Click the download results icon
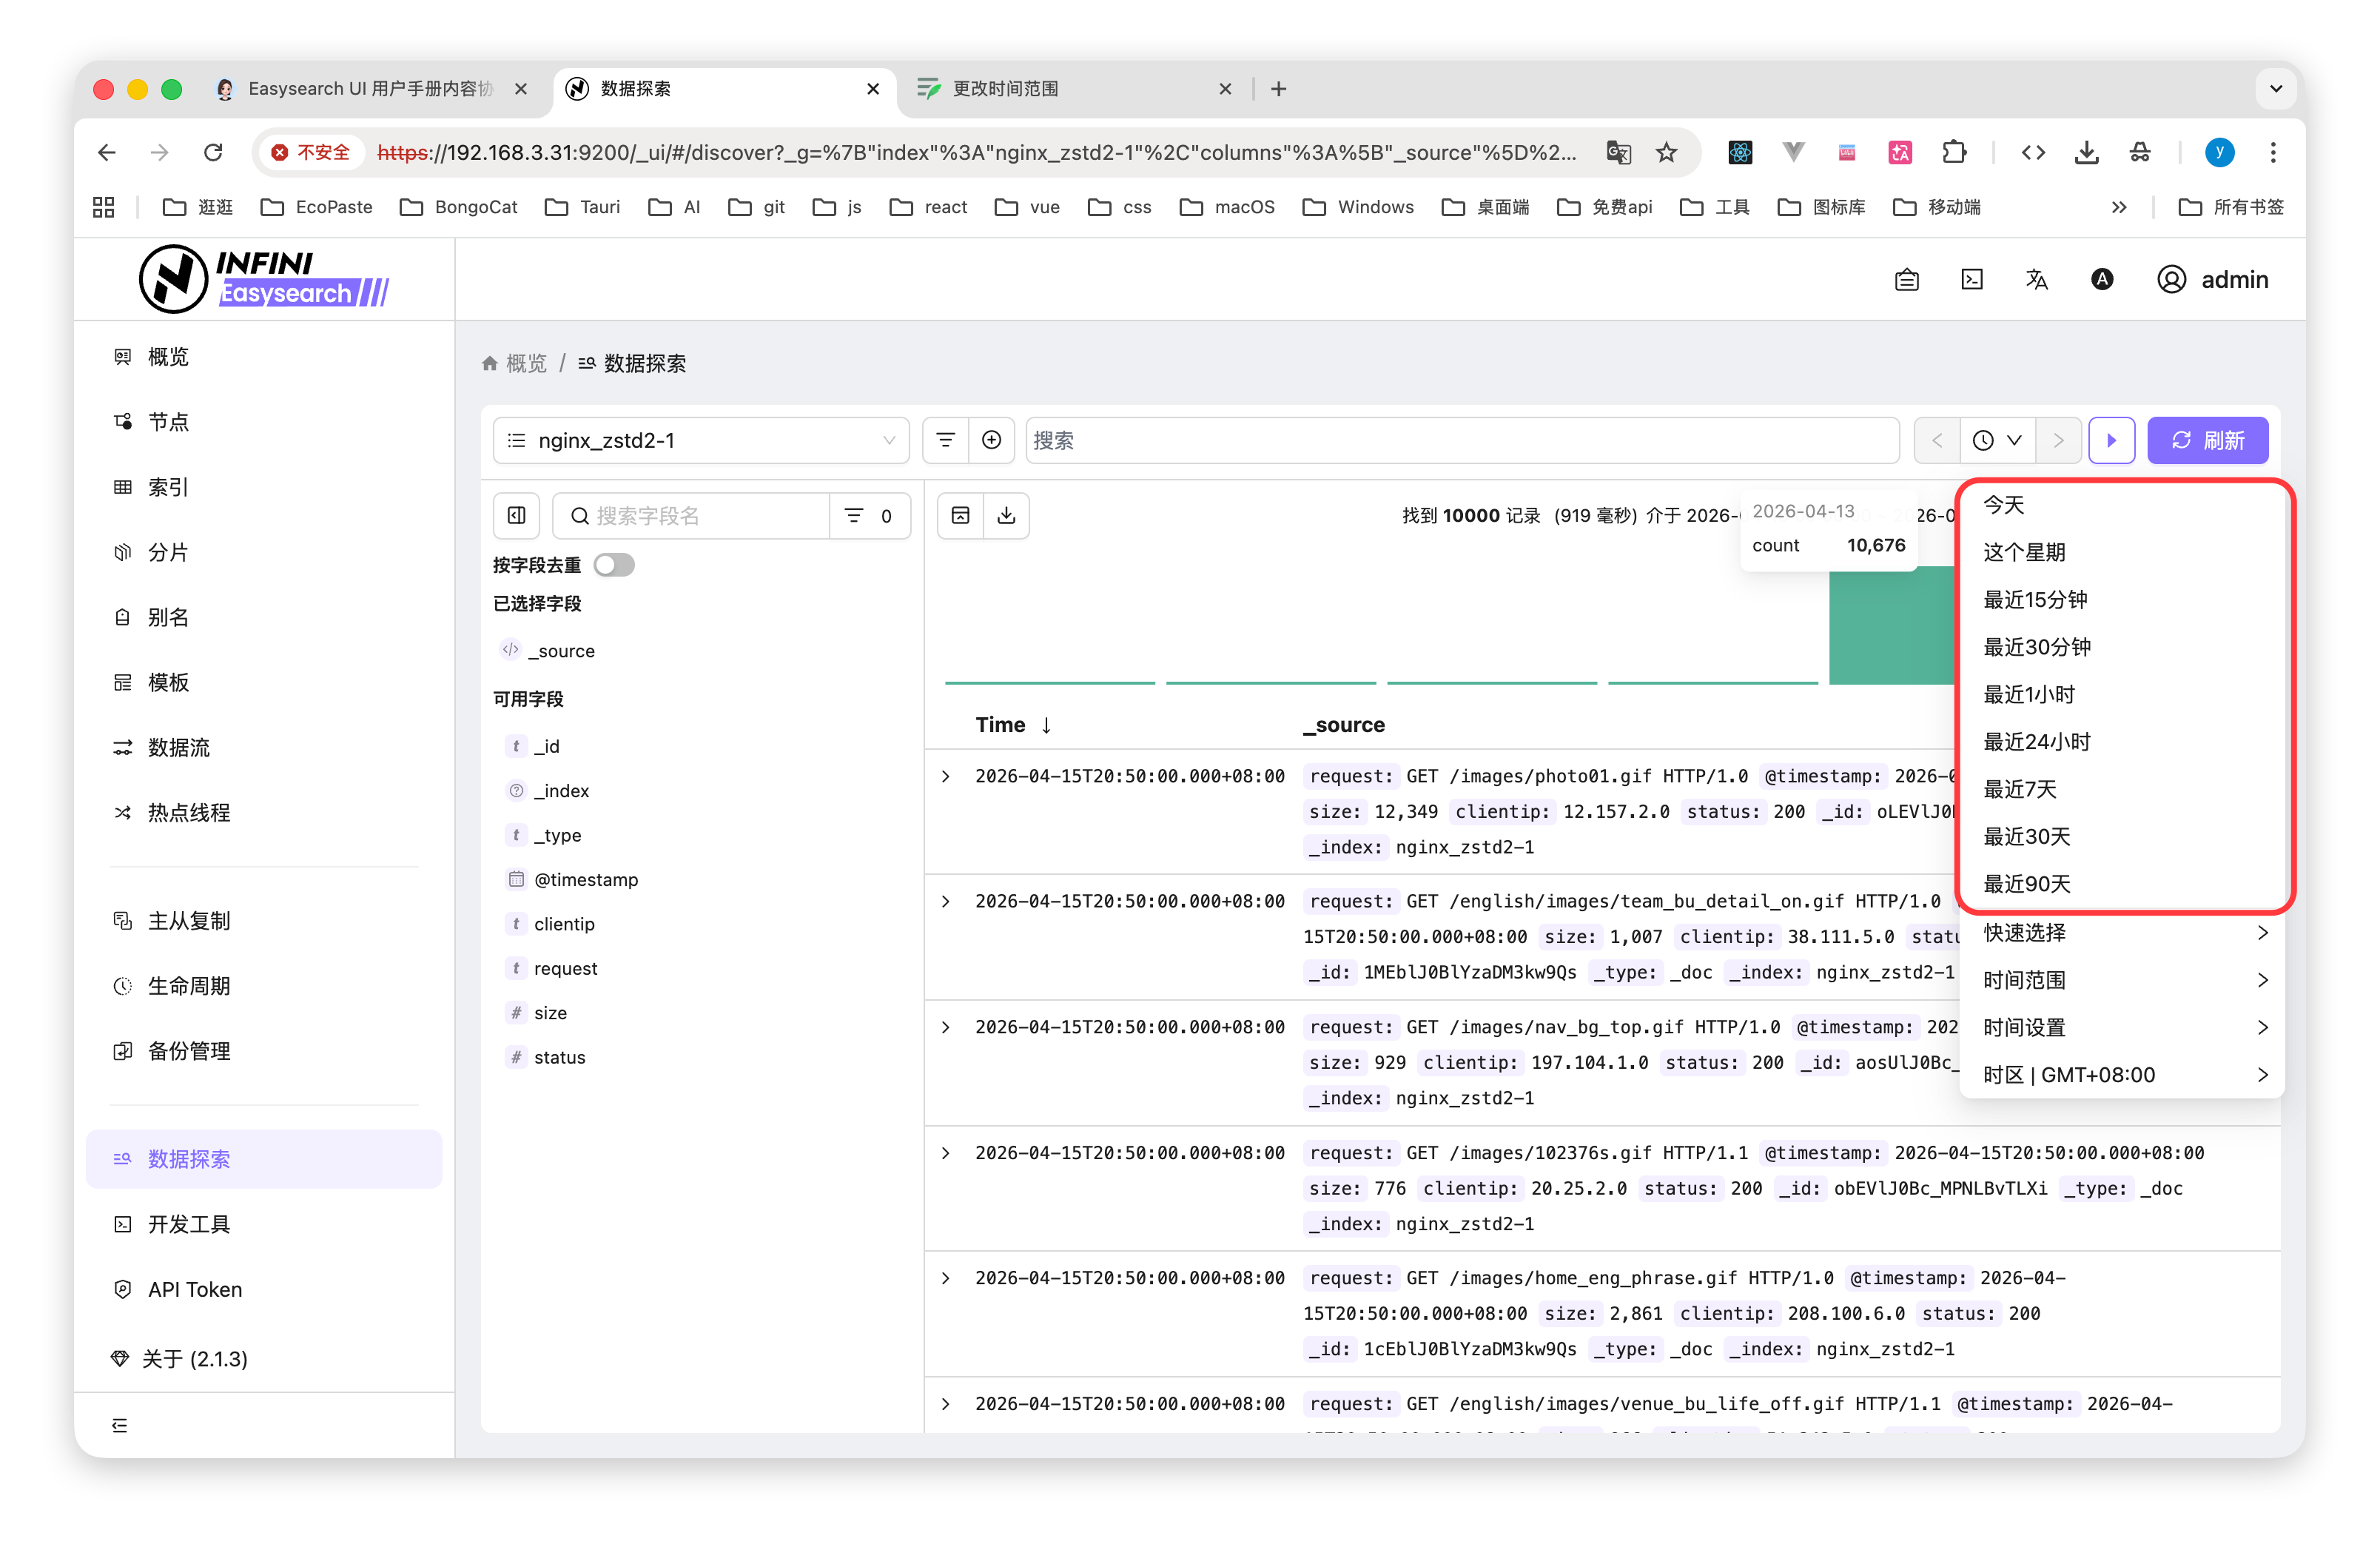This screenshot has width=2380, height=1547. point(1006,515)
